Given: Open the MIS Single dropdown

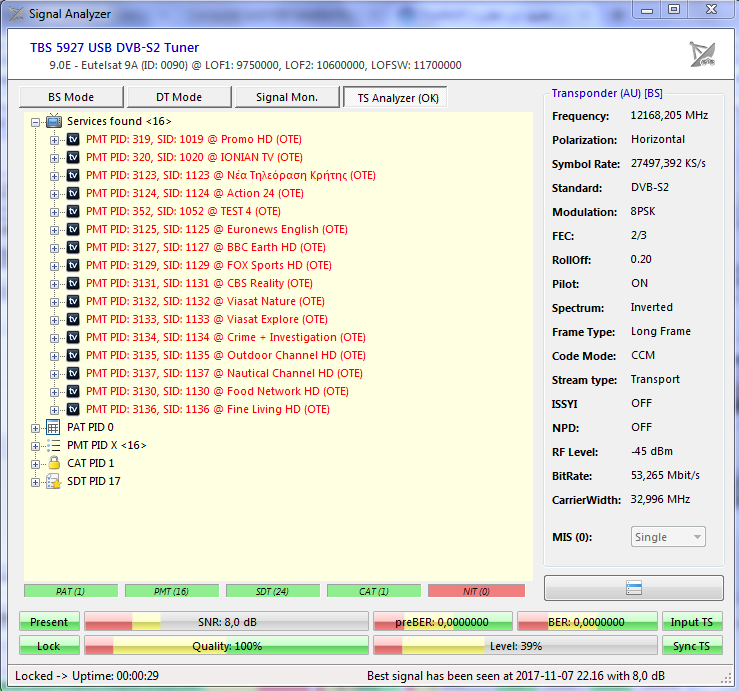Looking at the screenshot, I should [x=668, y=537].
